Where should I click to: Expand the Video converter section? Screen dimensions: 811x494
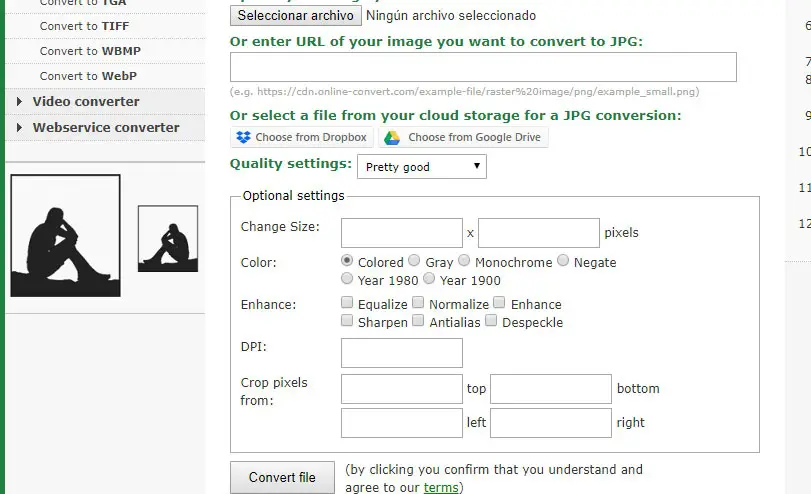[x=85, y=101]
